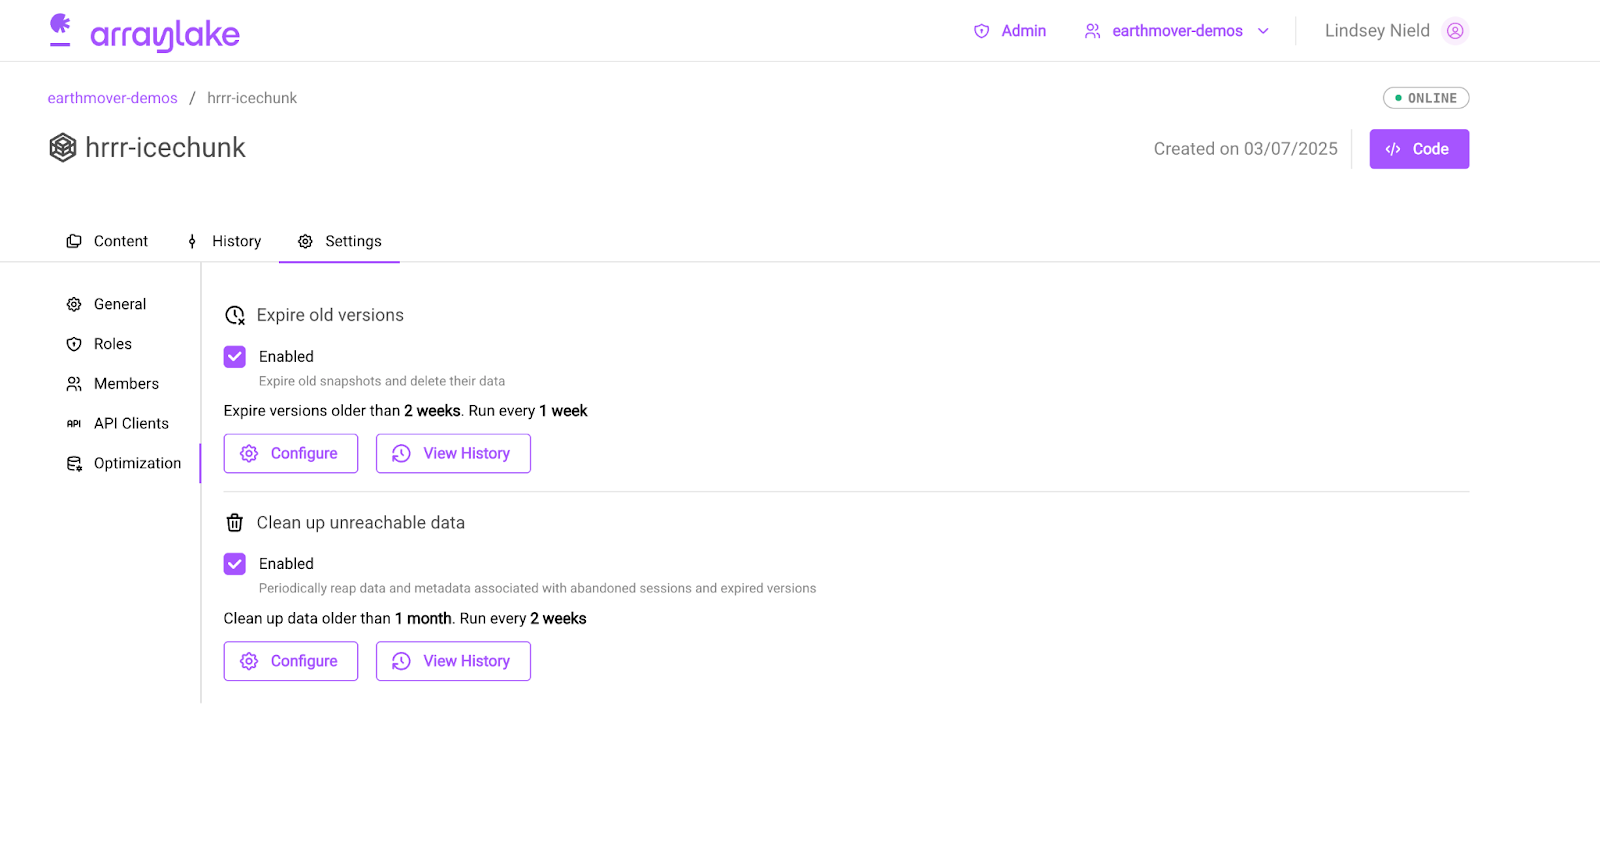Disable the Expire old versions checkbox

pyautogui.click(x=235, y=357)
